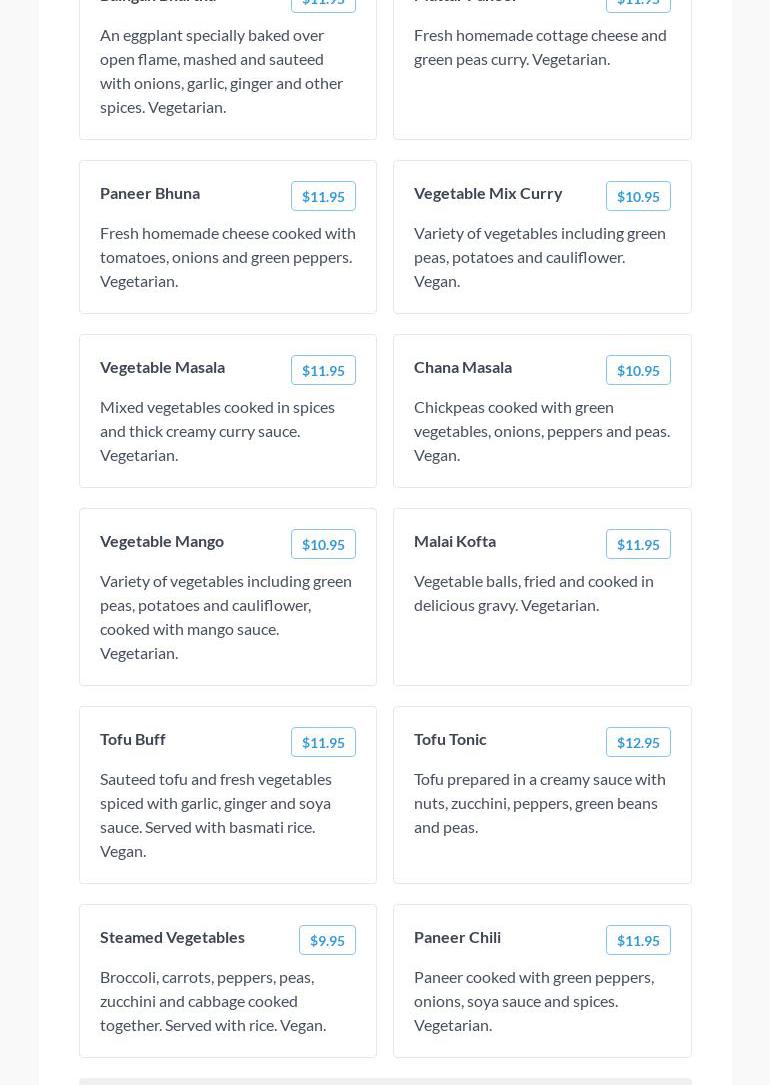Add Vegetable Mix Curry via its $10.95 button
Viewport: 770px width, 1085px height.
638,196
